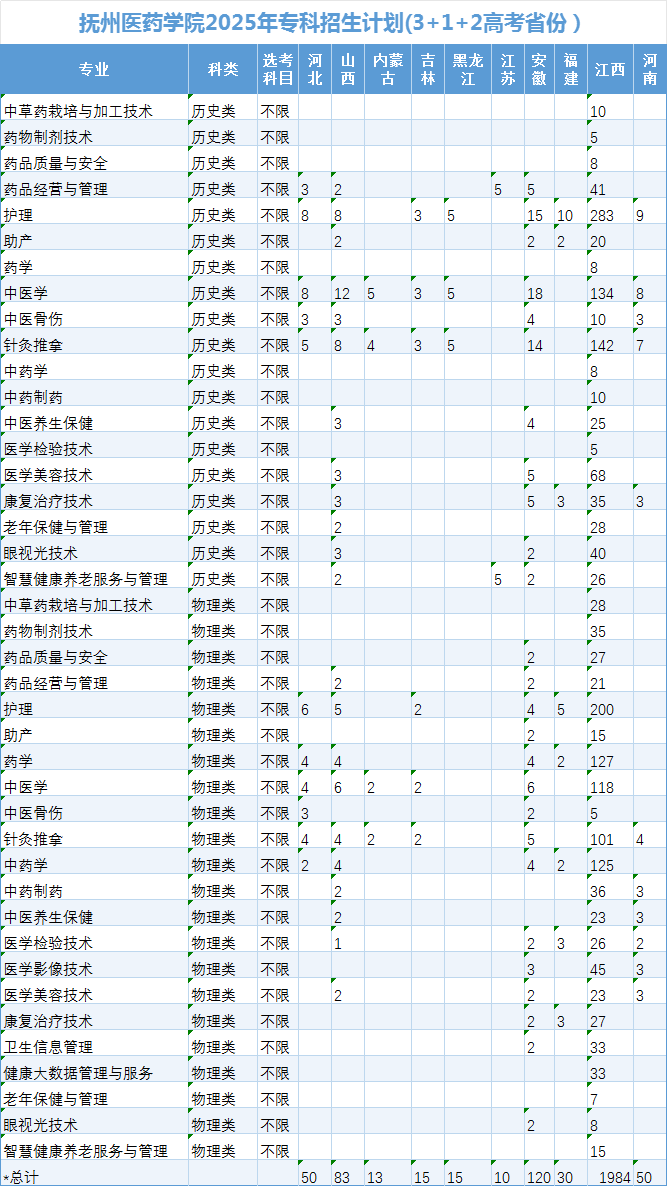Click the 50 total under 河南

tap(644, 1177)
